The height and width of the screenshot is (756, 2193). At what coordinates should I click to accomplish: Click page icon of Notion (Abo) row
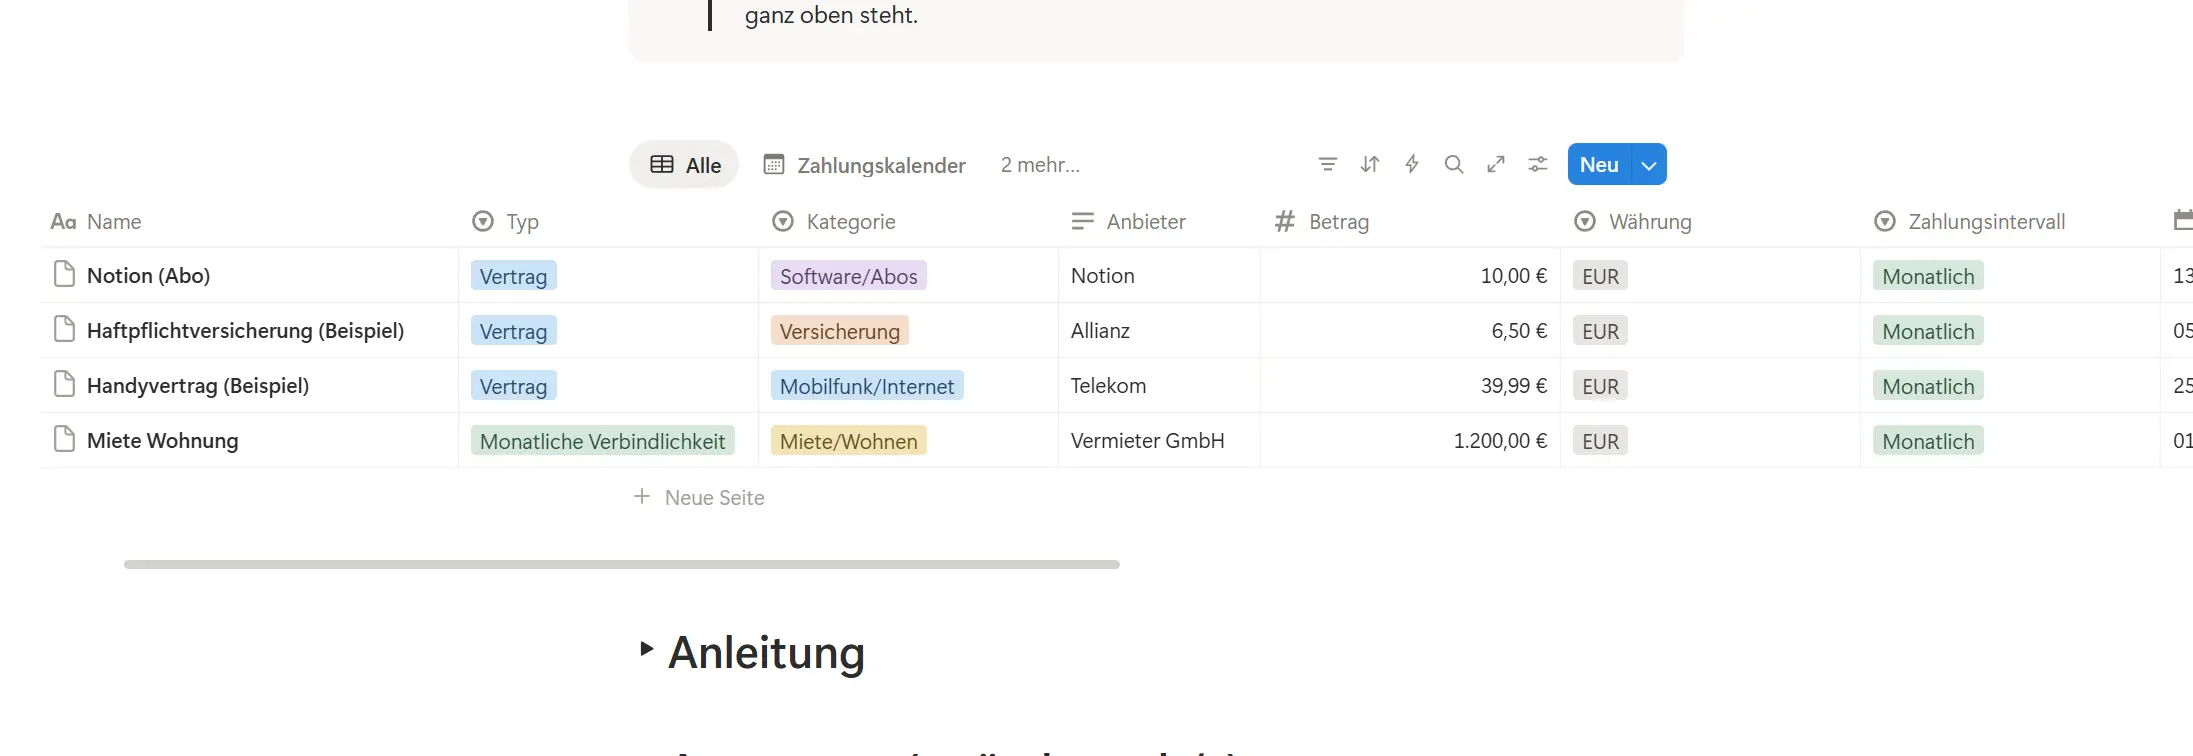[x=64, y=275]
